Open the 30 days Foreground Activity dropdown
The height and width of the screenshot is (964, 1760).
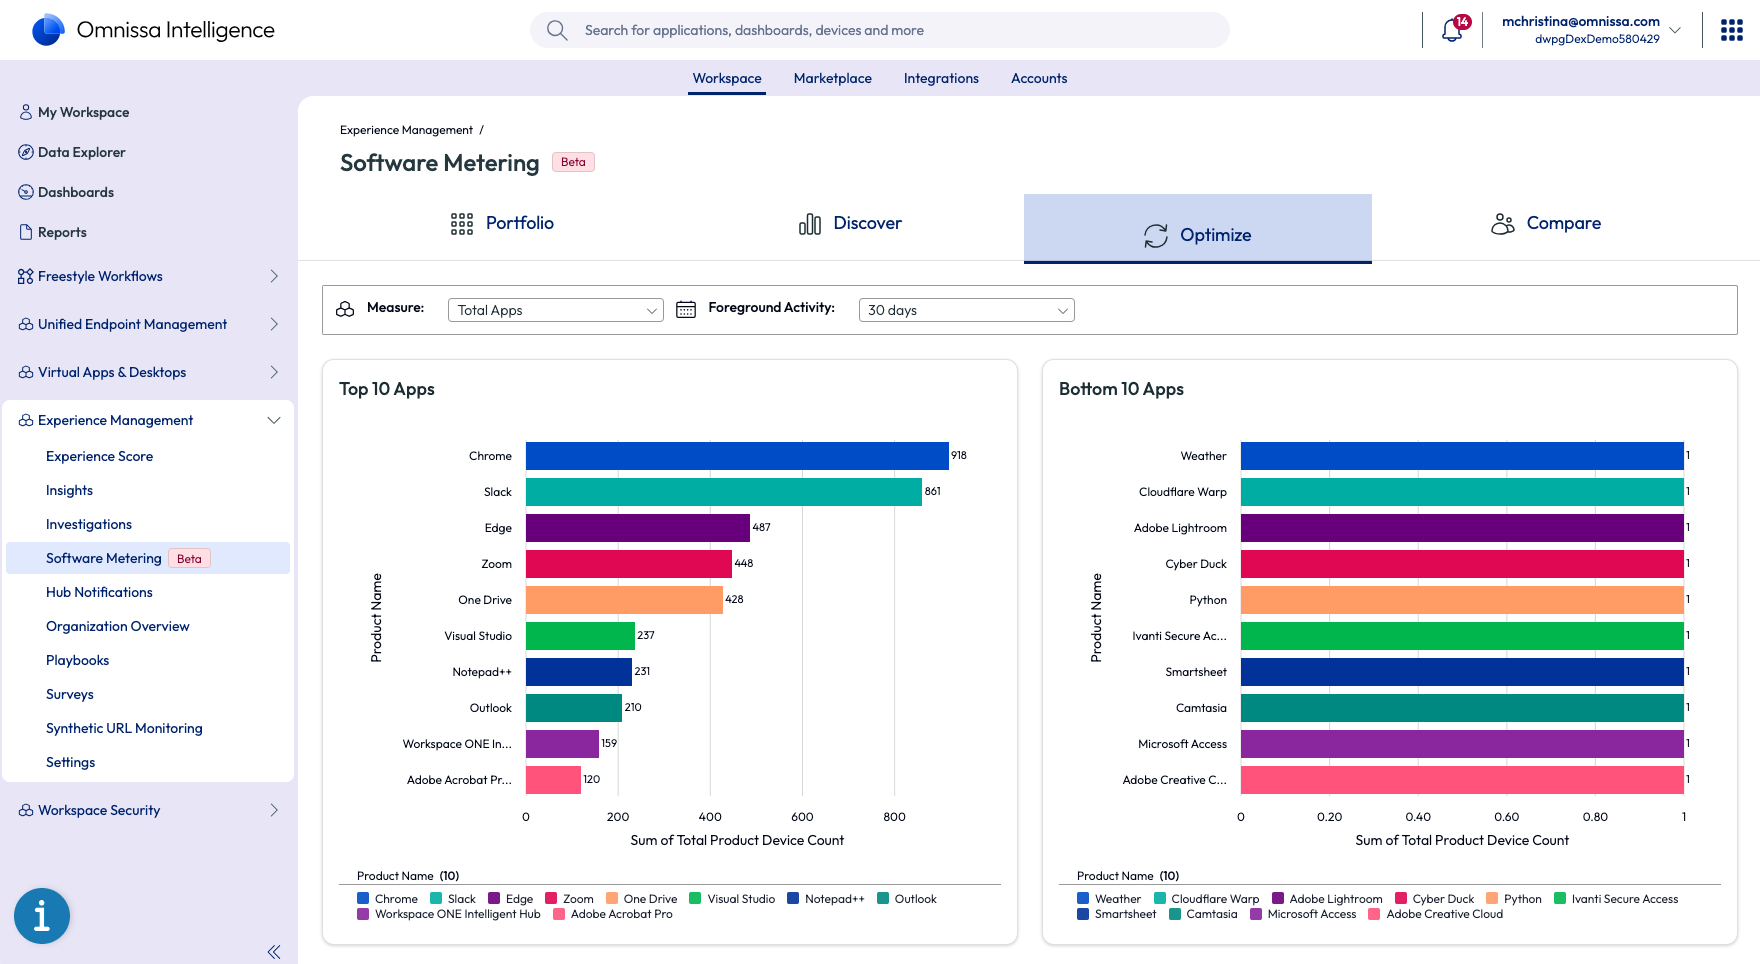pos(966,310)
